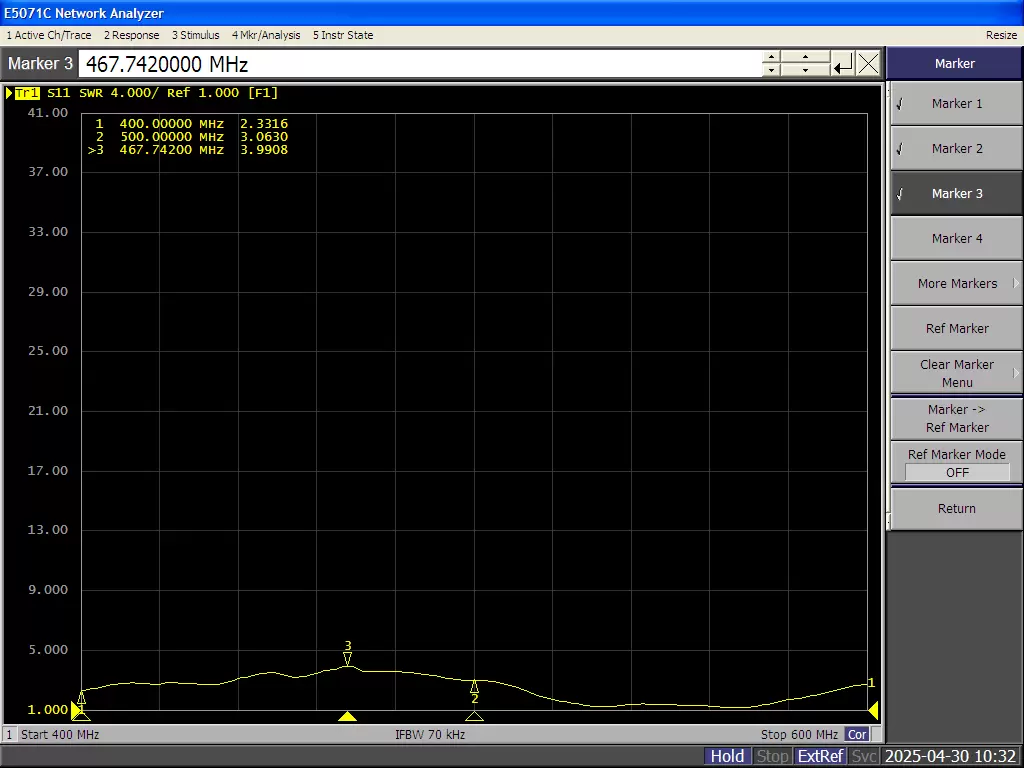
Task: Click the Stop indicator in the status bar
Action: click(772, 756)
